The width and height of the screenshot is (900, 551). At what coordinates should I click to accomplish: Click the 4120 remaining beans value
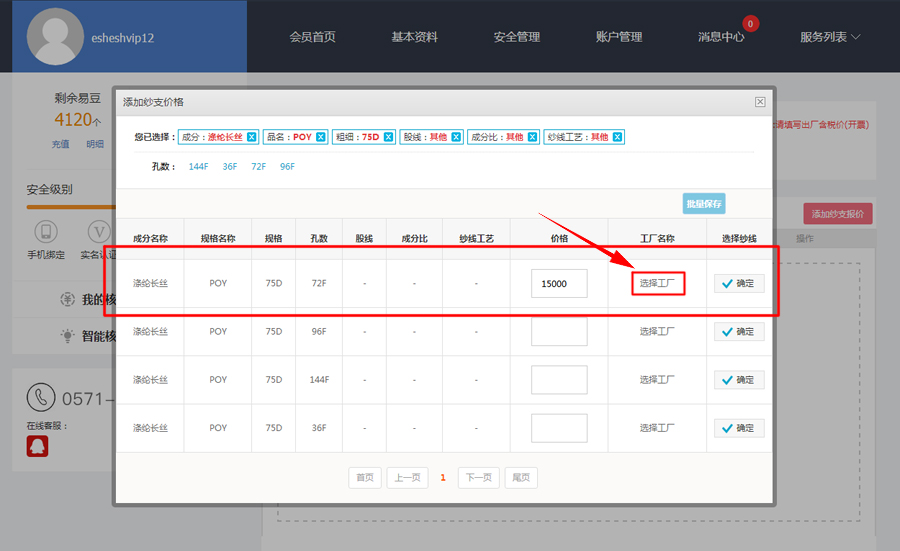73,119
